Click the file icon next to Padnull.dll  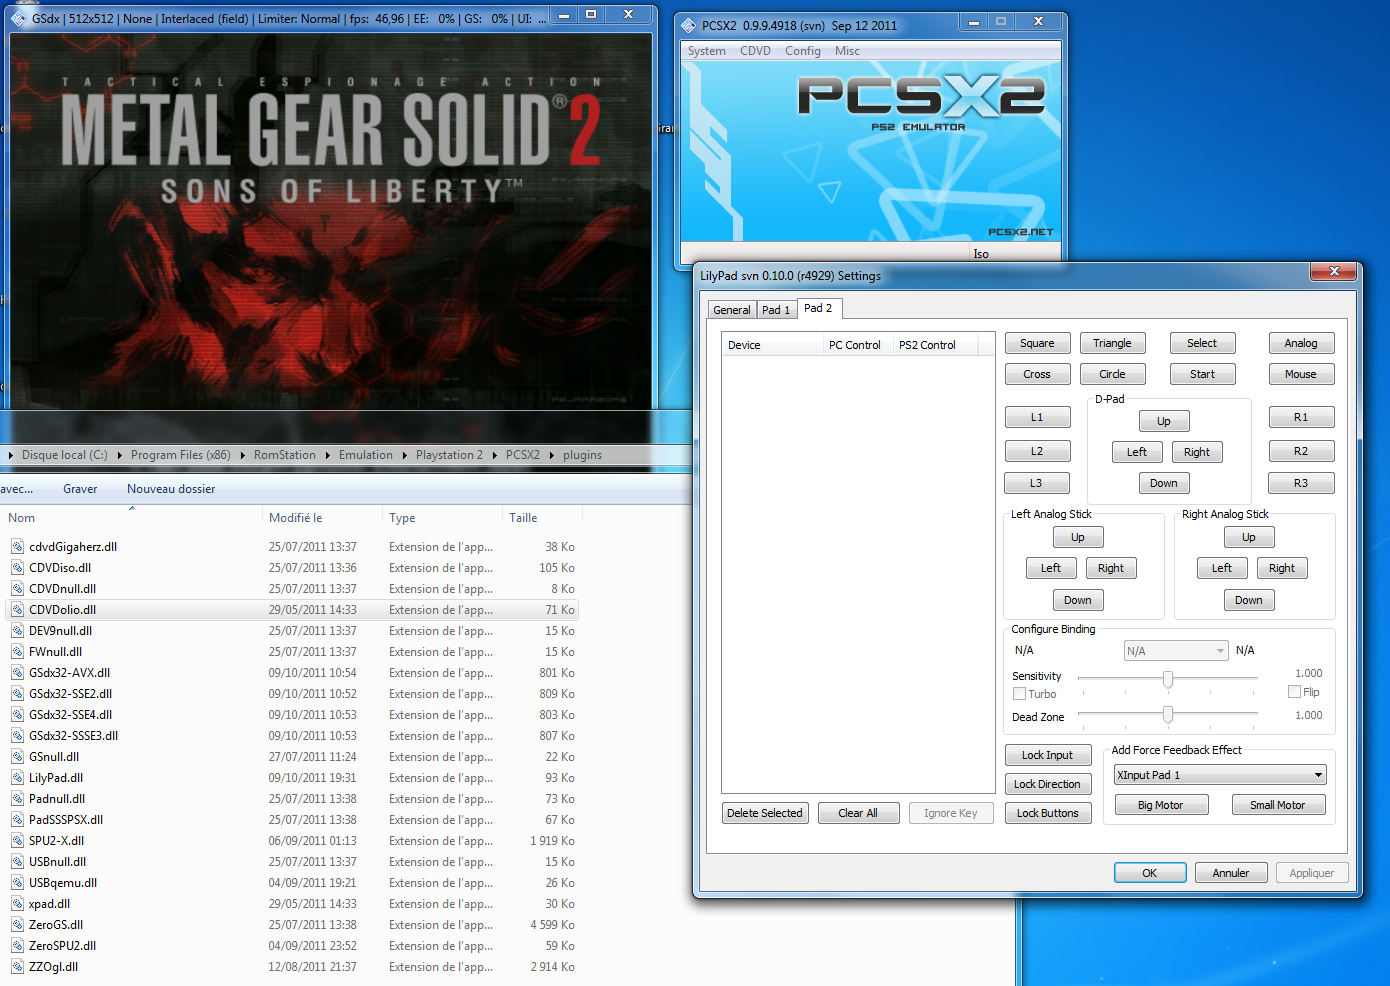[x=17, y=799]
